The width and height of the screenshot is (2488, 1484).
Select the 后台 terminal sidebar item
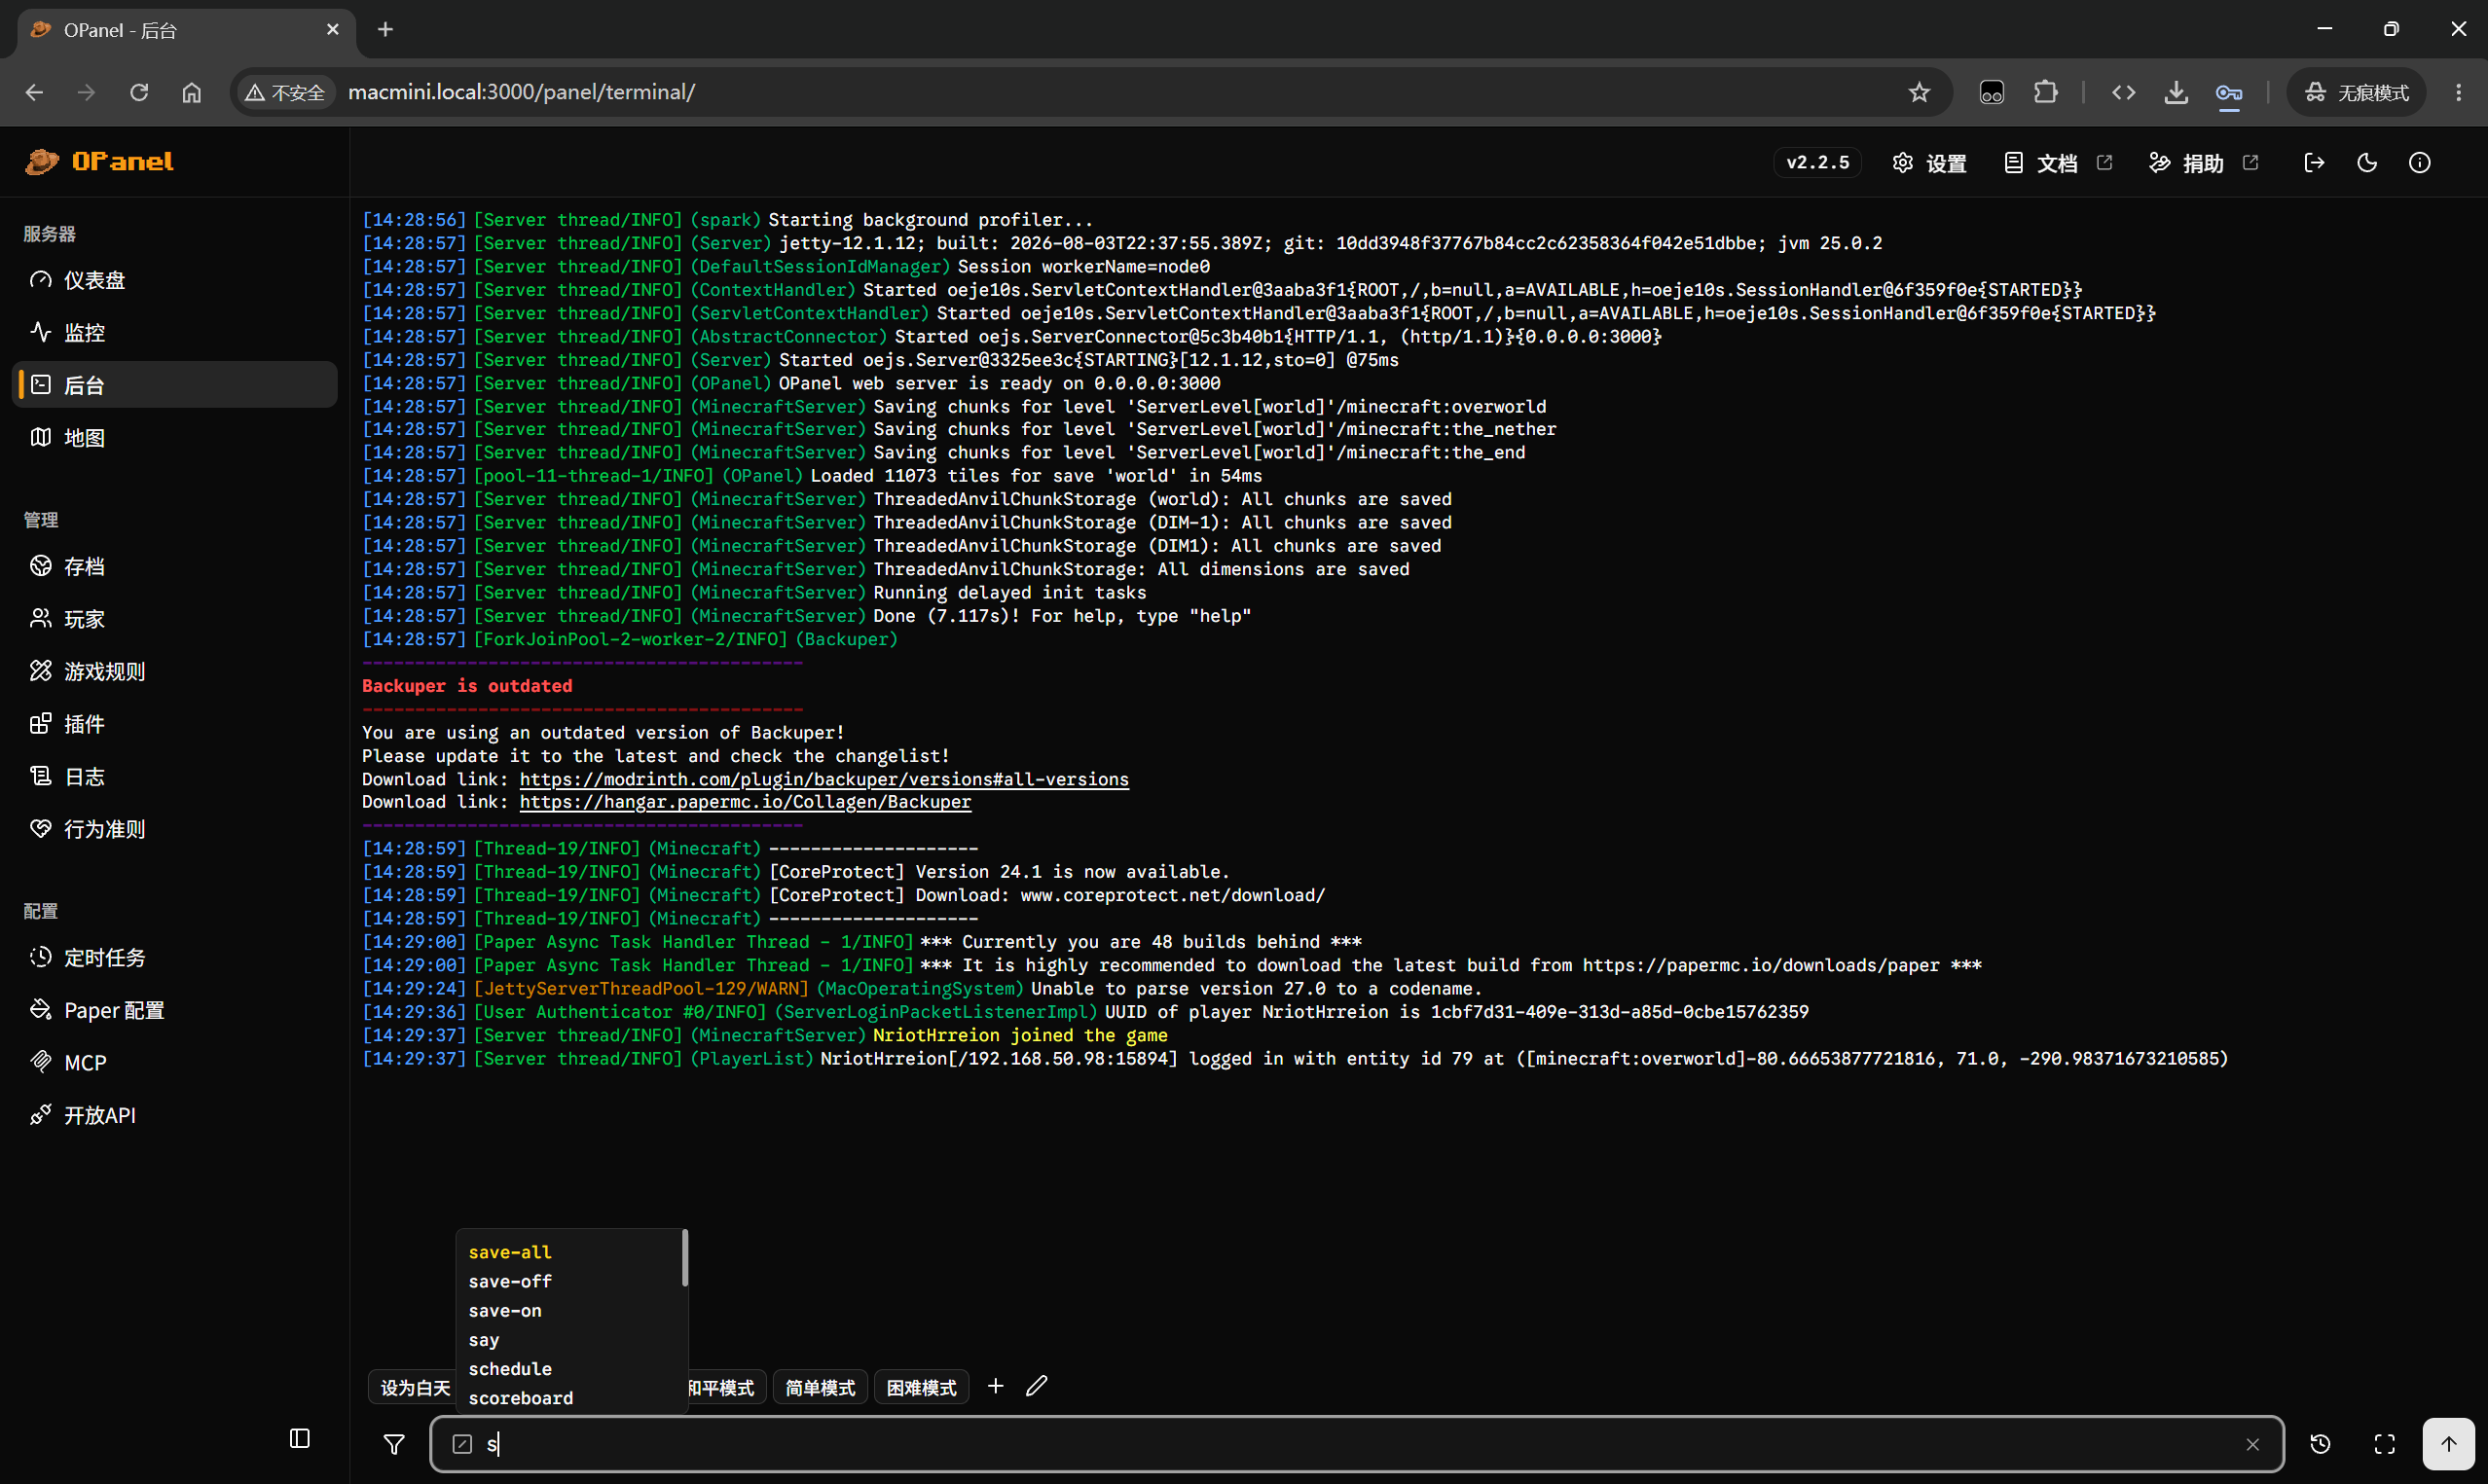point(175,385)
